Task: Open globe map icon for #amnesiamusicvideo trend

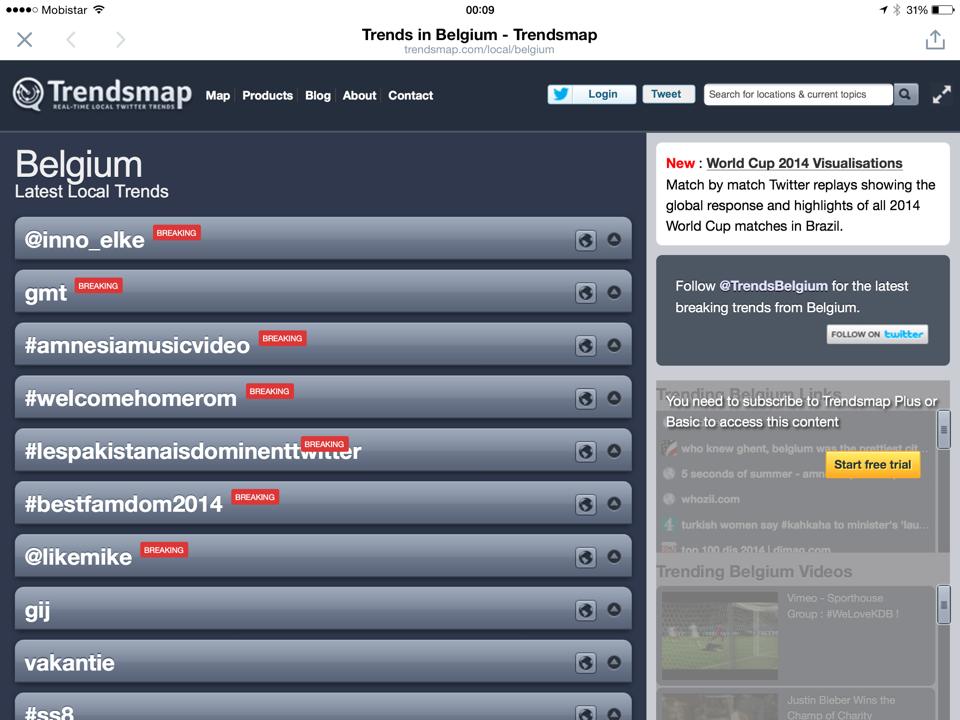Action: (x=585, y=346)
